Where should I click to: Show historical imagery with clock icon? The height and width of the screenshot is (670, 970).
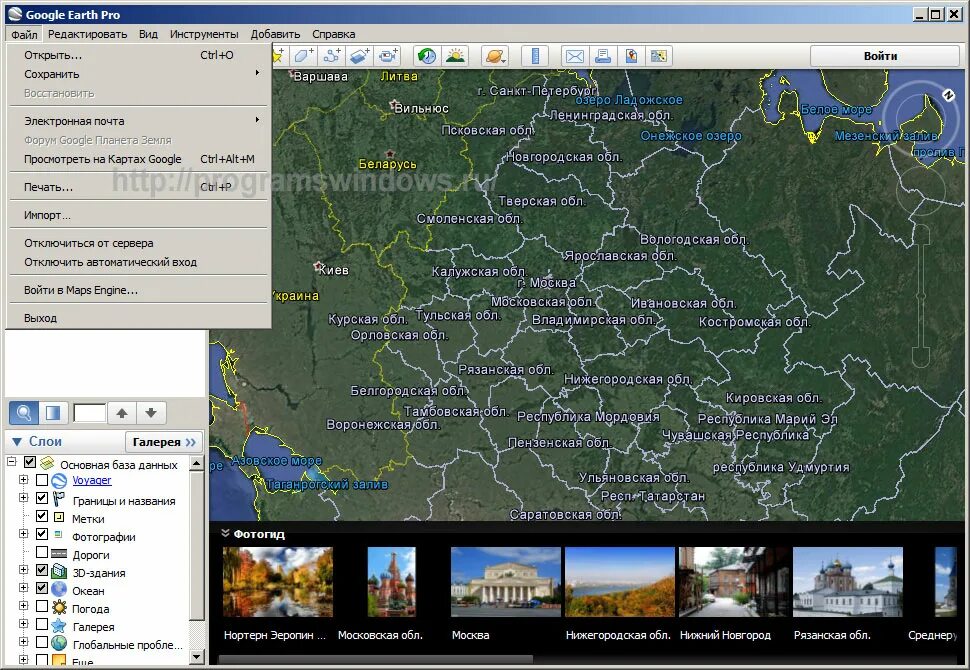pos(427,56)
